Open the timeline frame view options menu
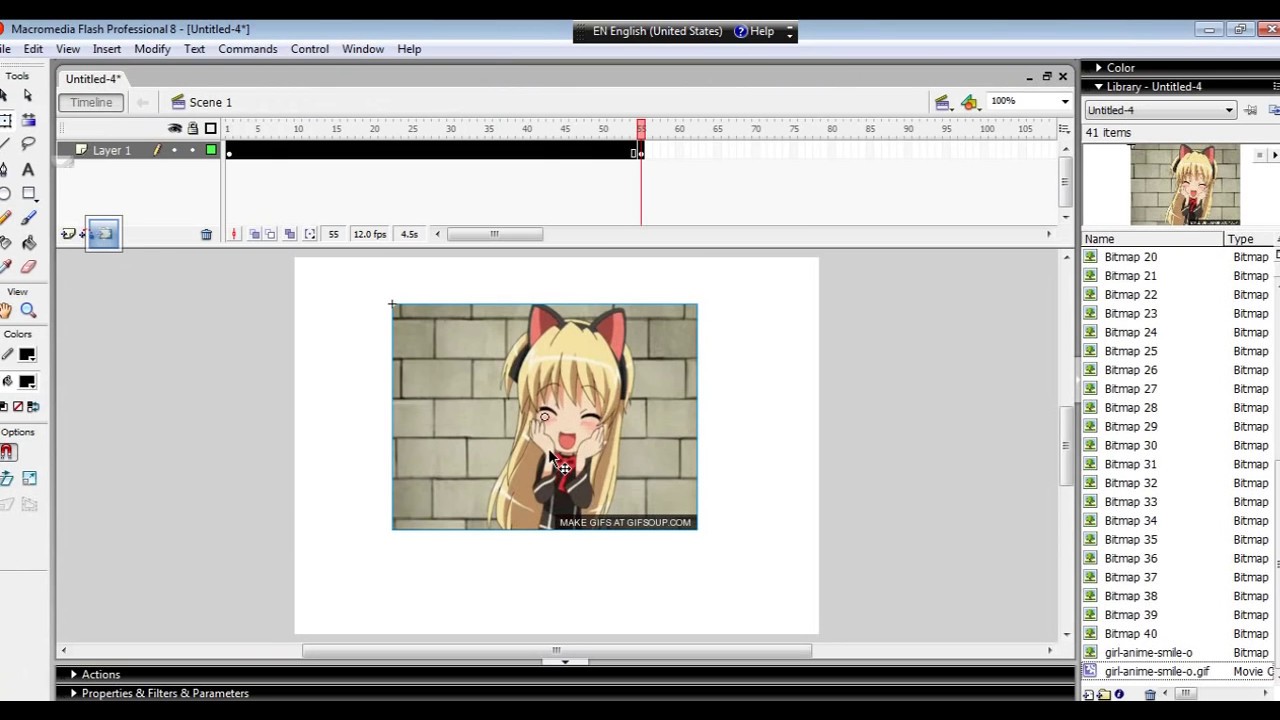The height and width of the screenshot is (720, 1280). click(x=1065, y=128)
